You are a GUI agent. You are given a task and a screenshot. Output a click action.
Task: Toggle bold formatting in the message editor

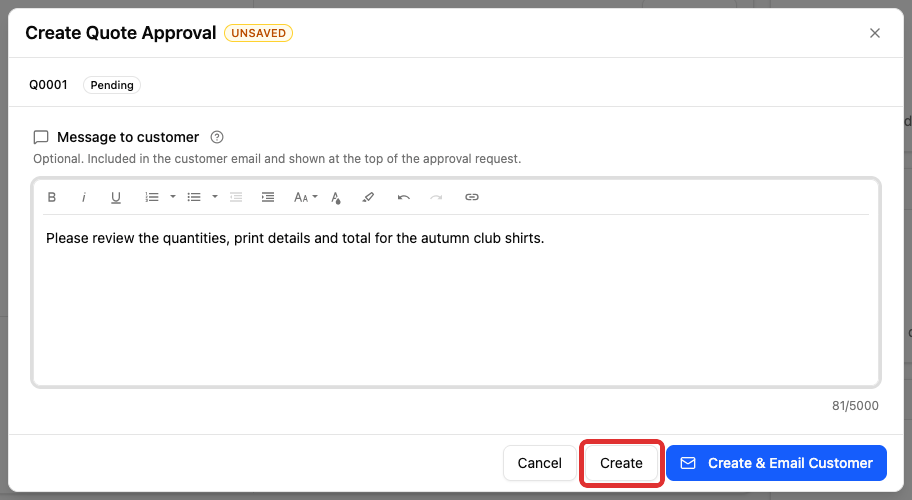click(52, 197)
